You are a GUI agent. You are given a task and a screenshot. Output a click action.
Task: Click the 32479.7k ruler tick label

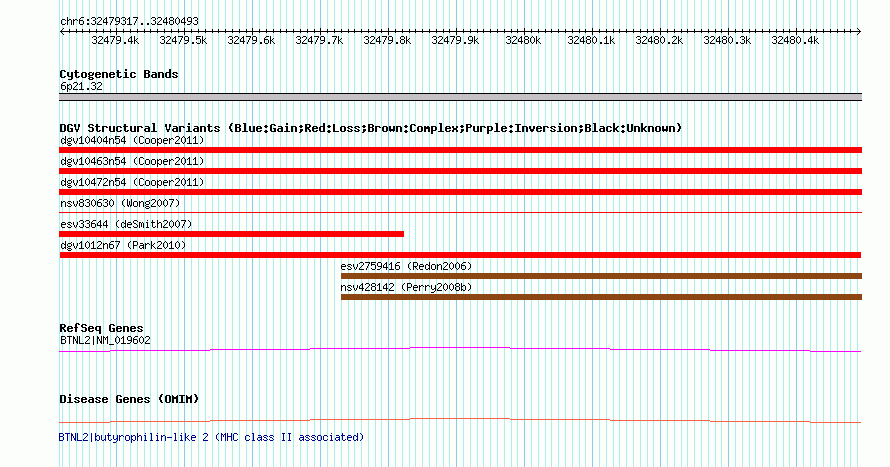pos(319,40)
